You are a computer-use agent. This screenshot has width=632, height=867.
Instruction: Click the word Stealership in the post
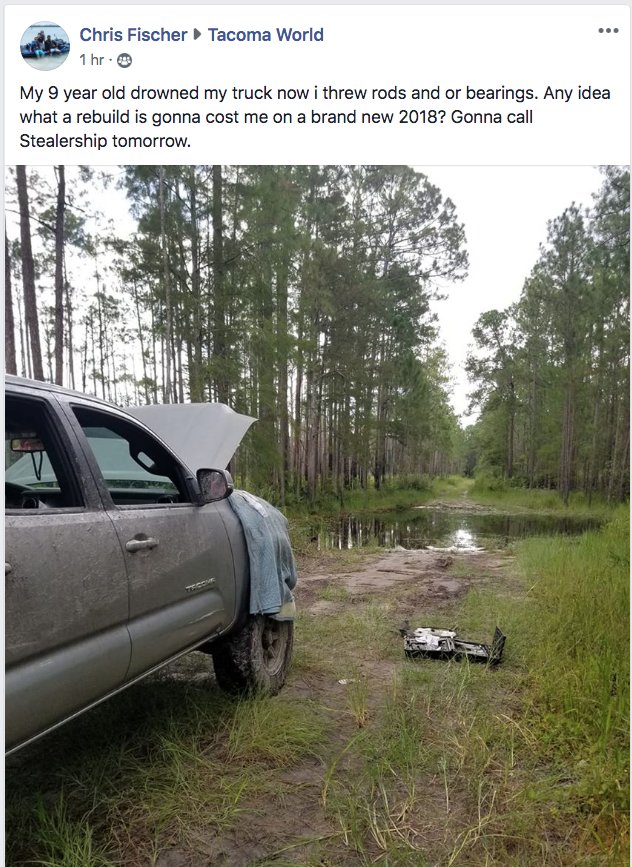click(x=64, y=141)
